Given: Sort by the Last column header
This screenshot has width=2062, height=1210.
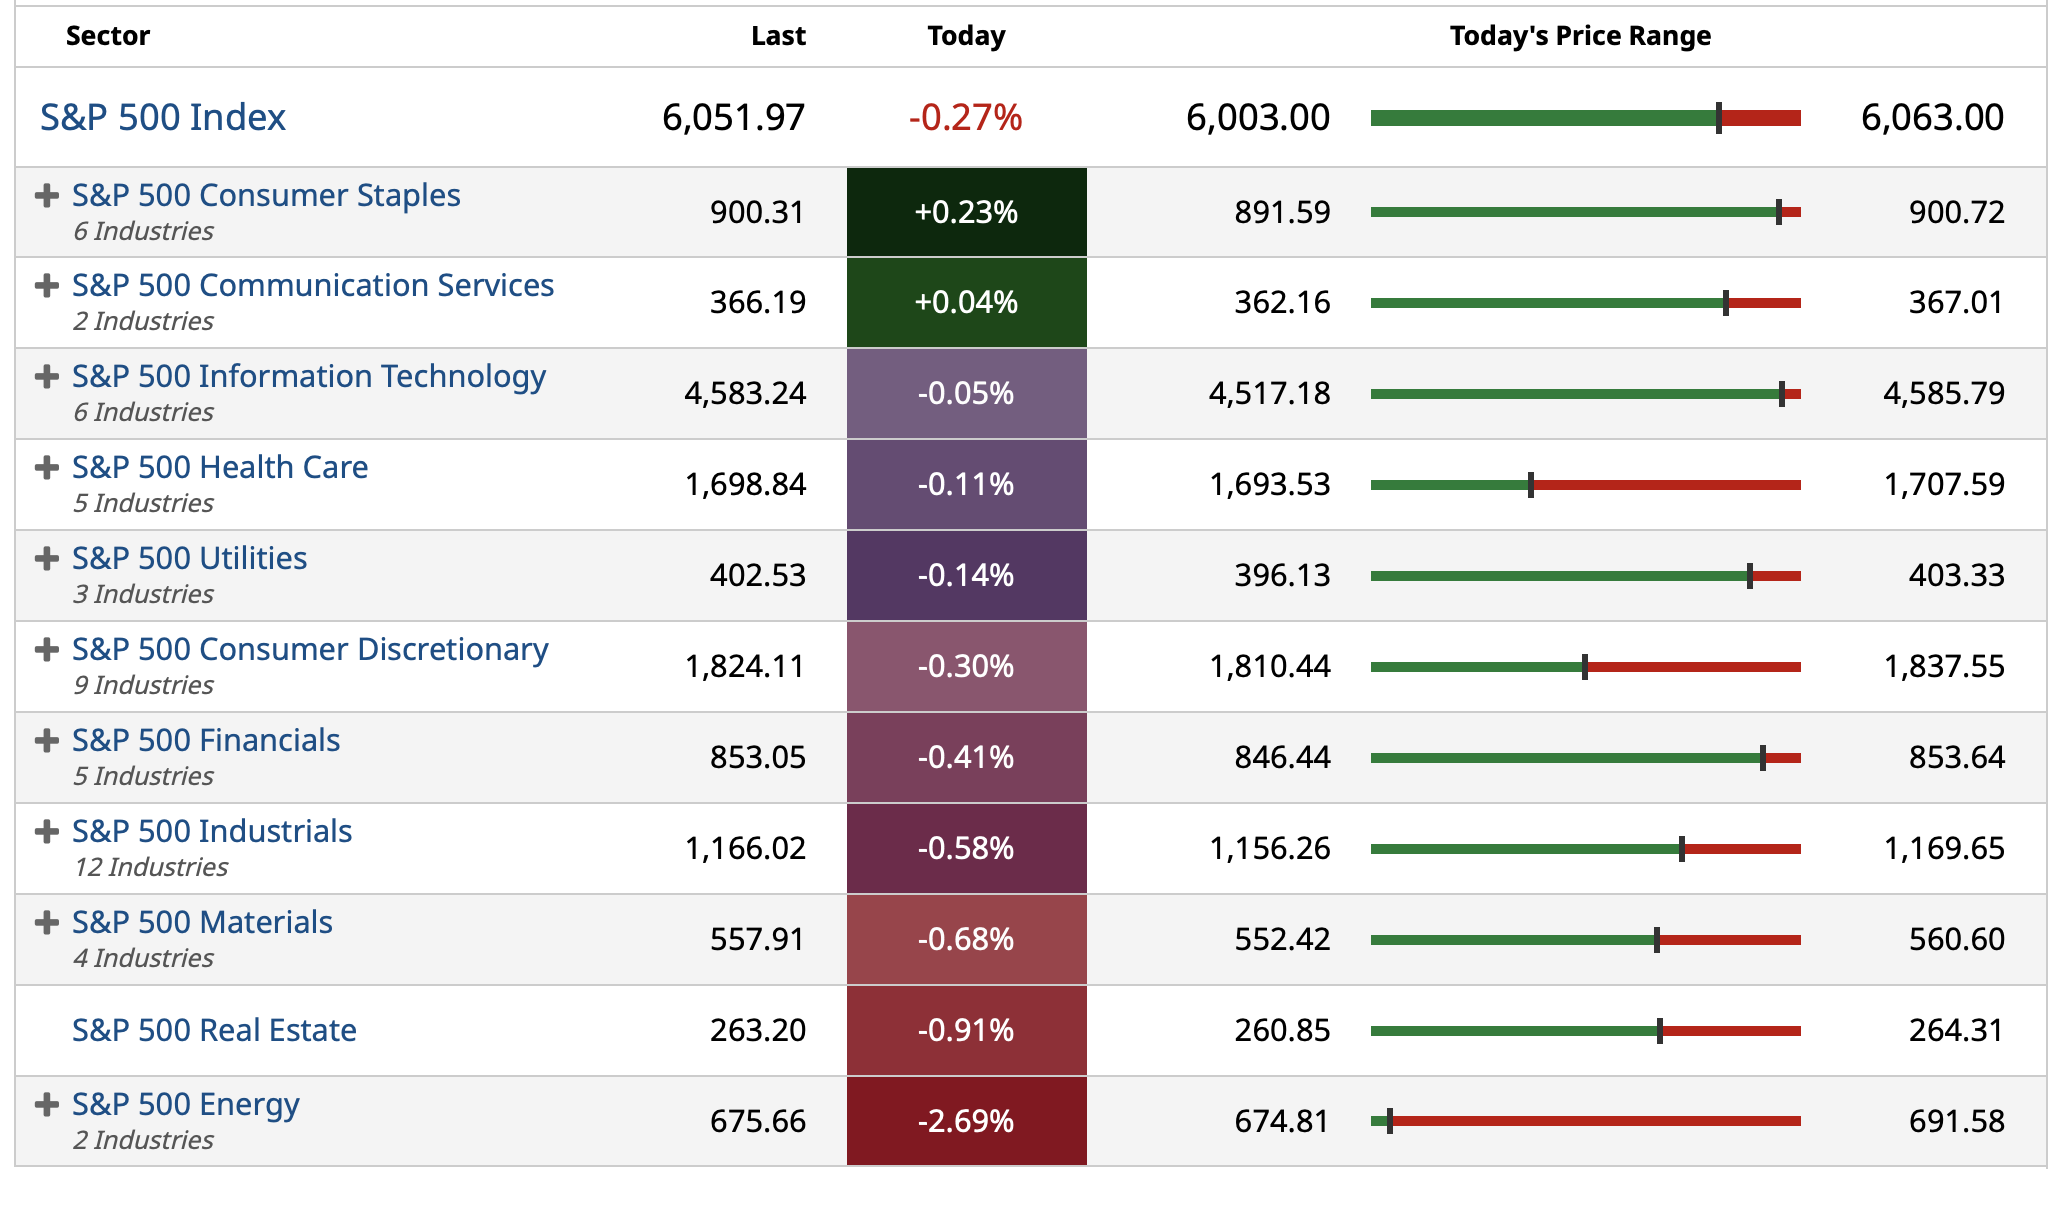Looking at the screenshot, I should (x=778, y=36).
